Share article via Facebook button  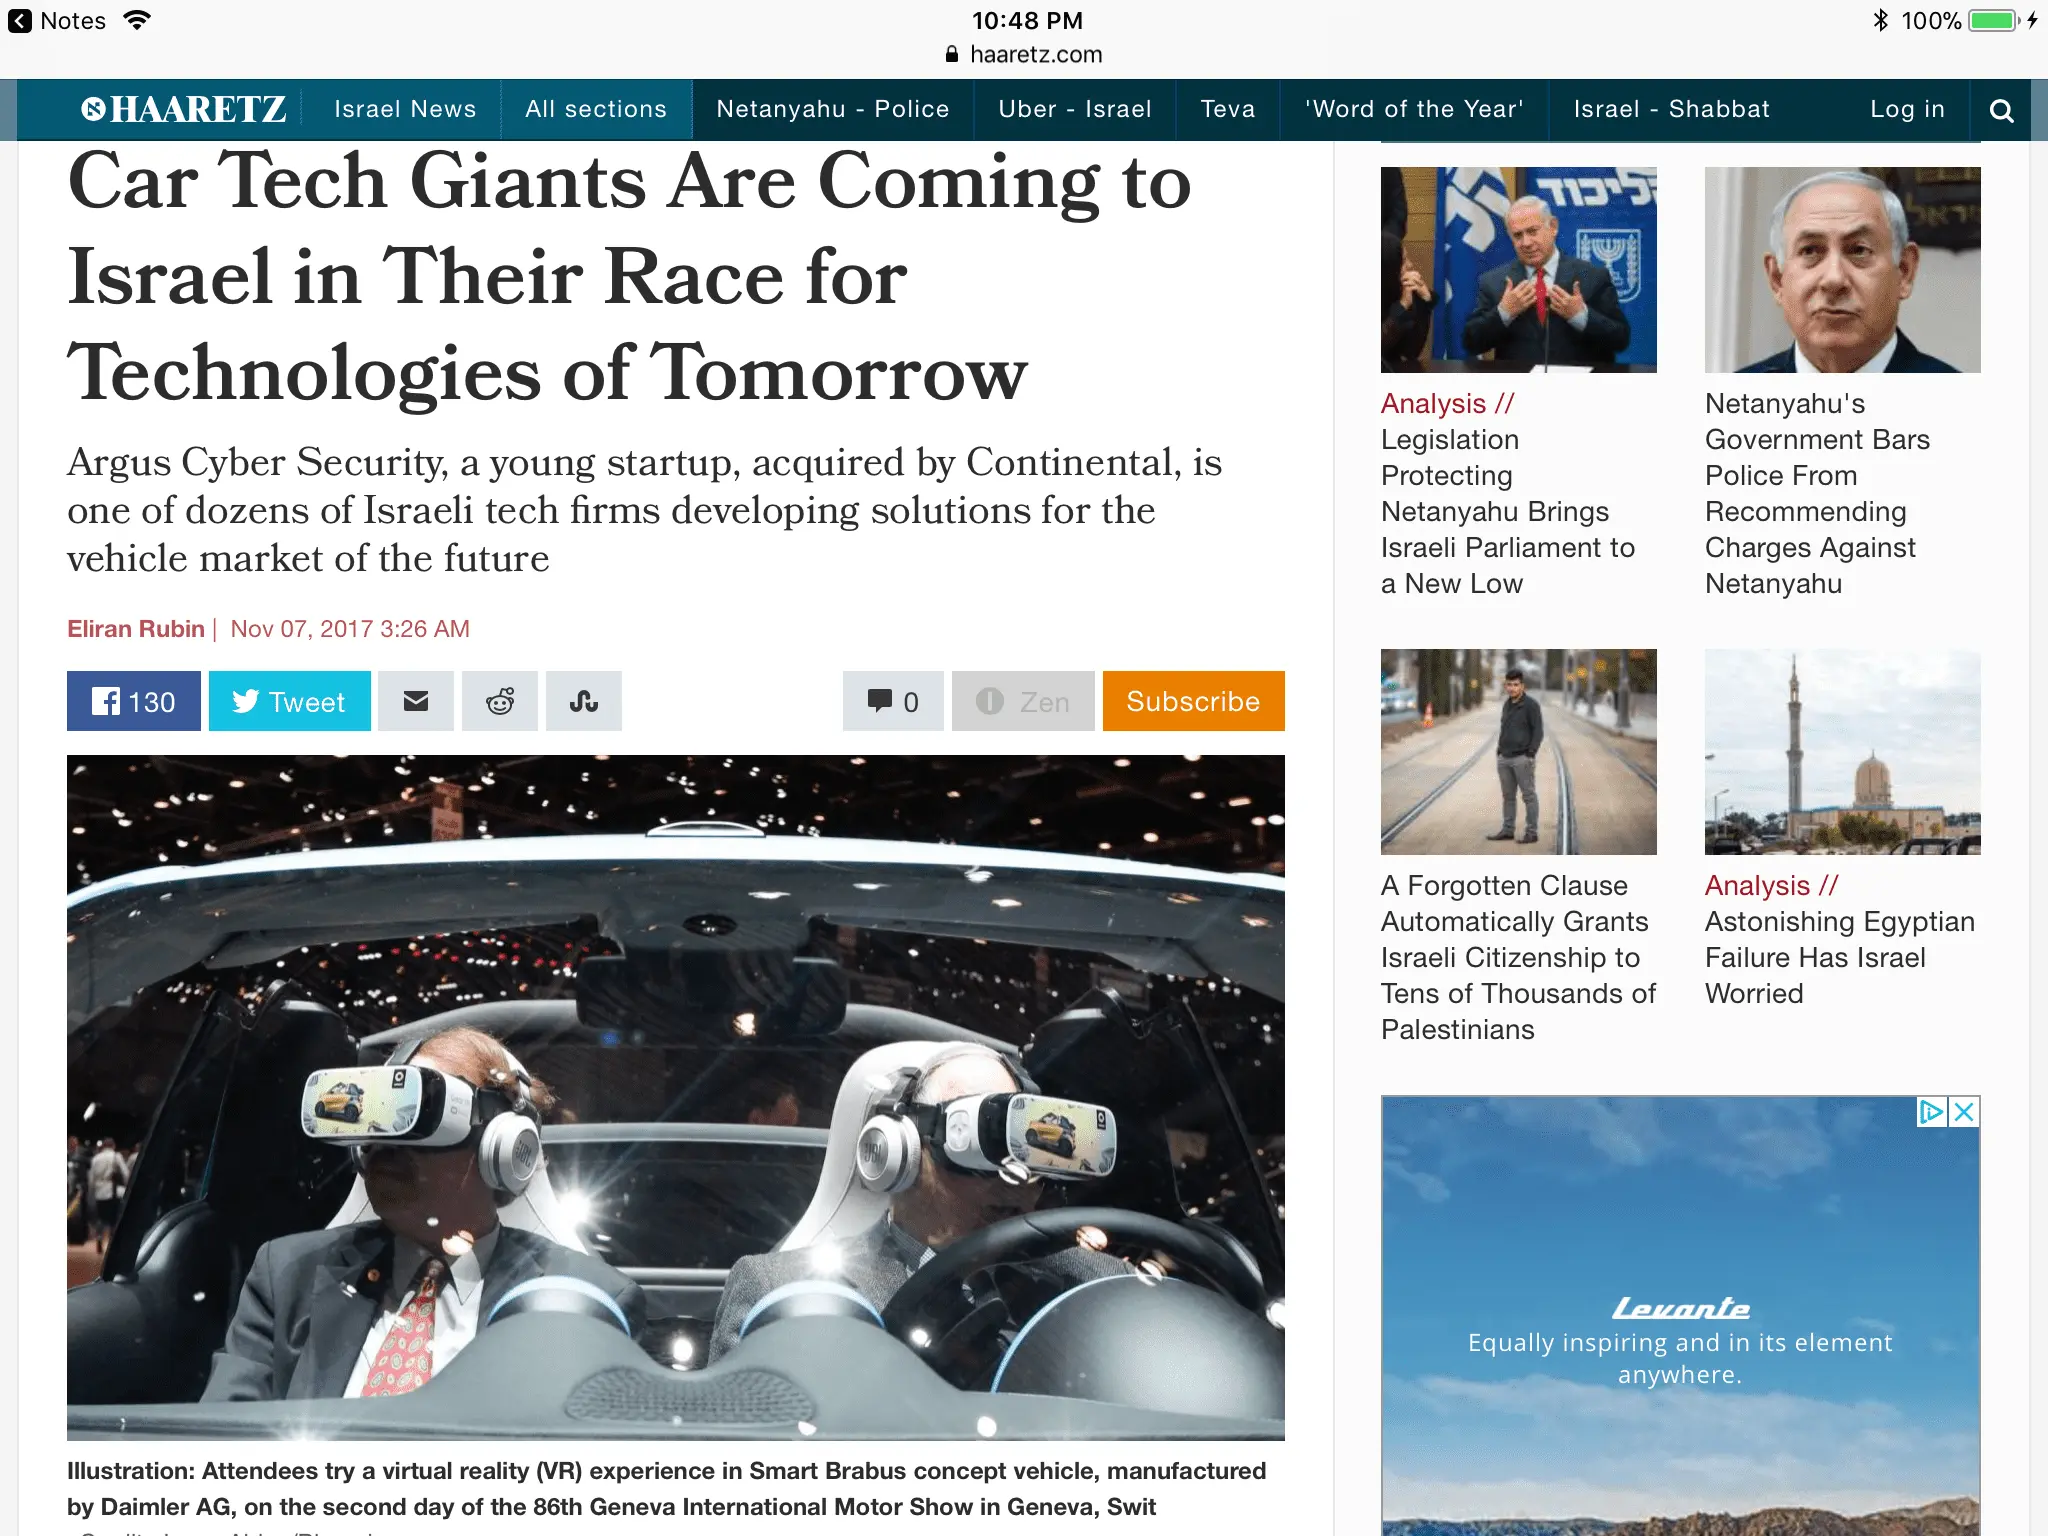133,701
